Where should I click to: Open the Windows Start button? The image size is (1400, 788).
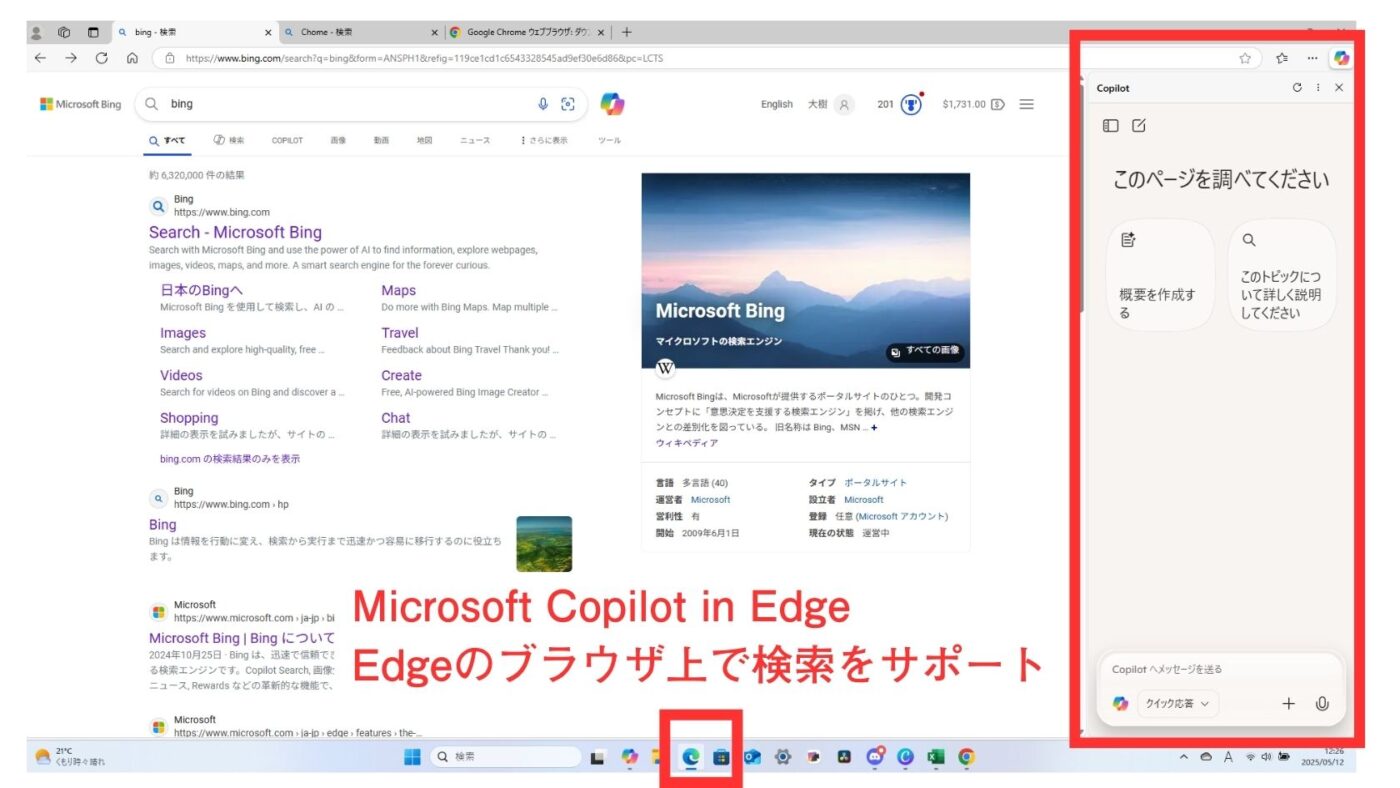pos(412,757)
